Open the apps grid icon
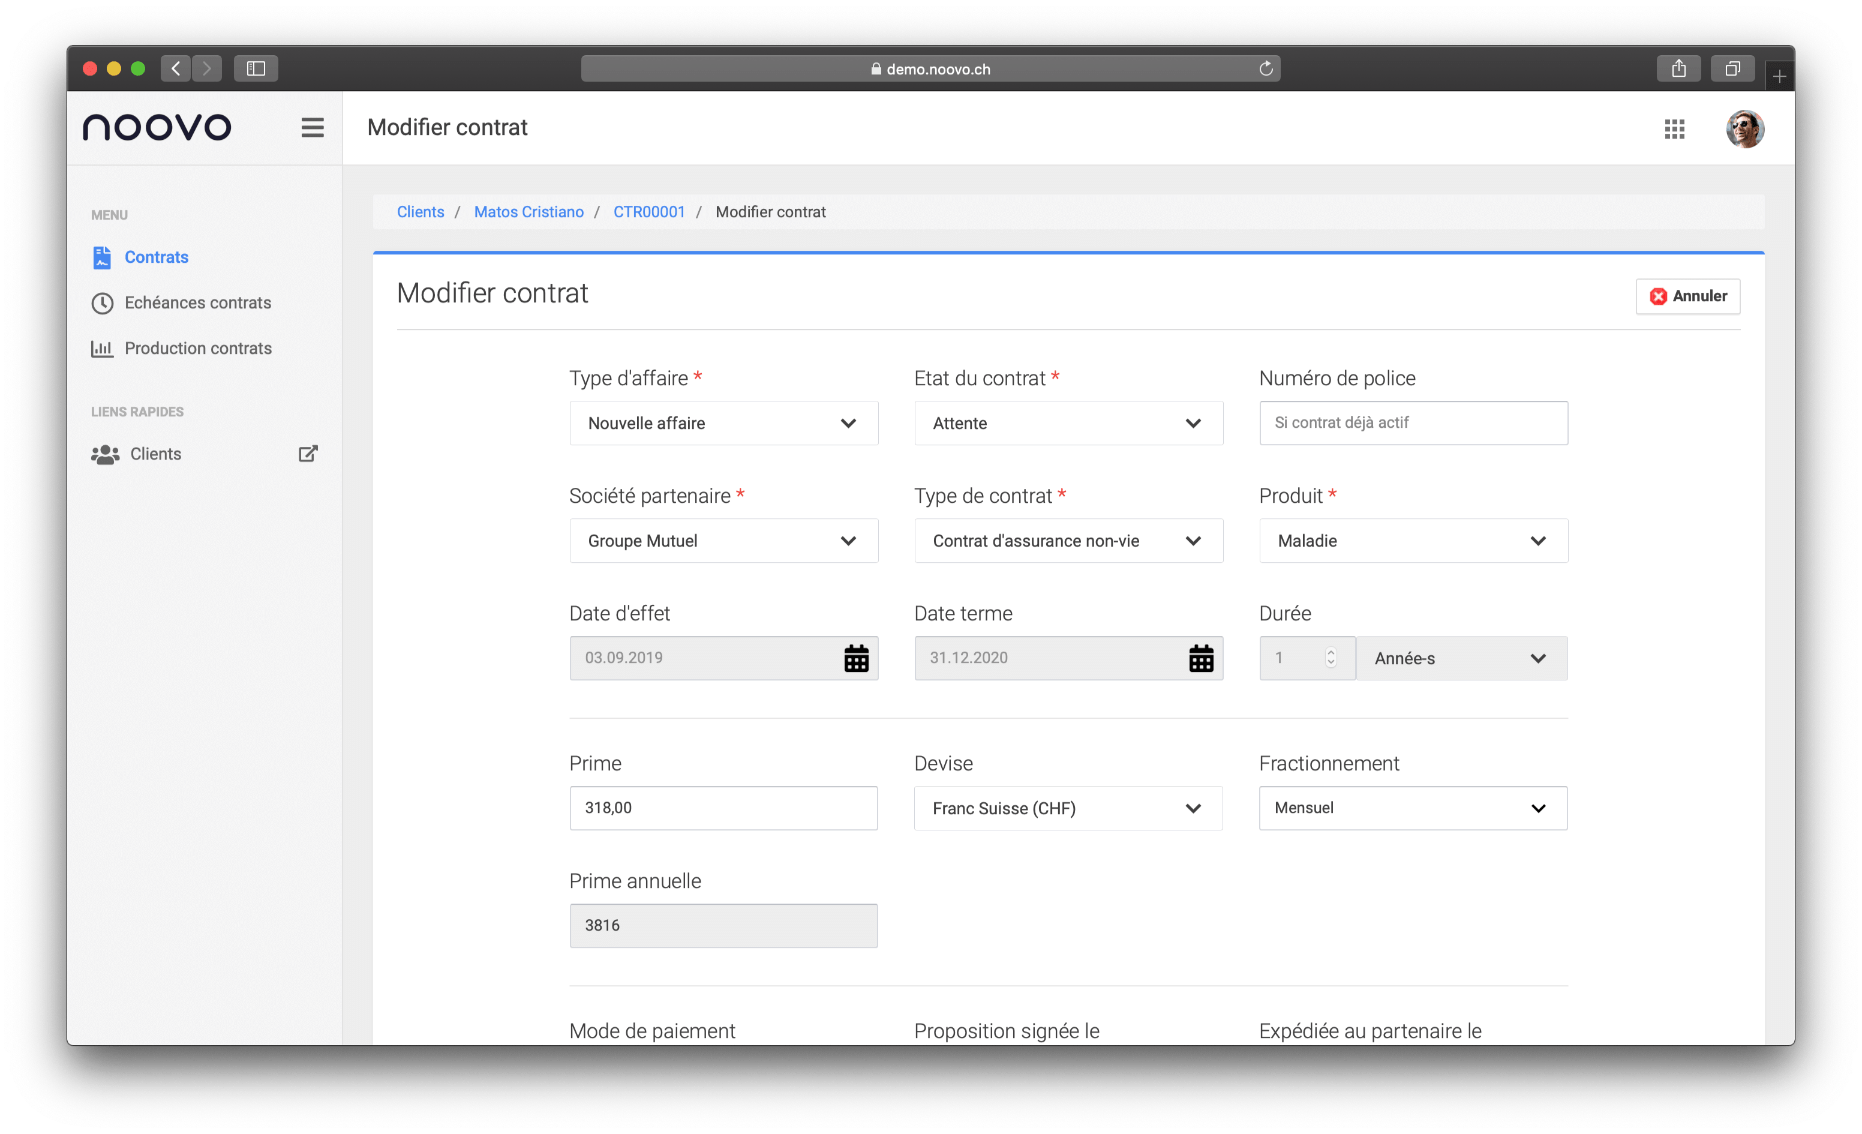 pos(1674,129)
